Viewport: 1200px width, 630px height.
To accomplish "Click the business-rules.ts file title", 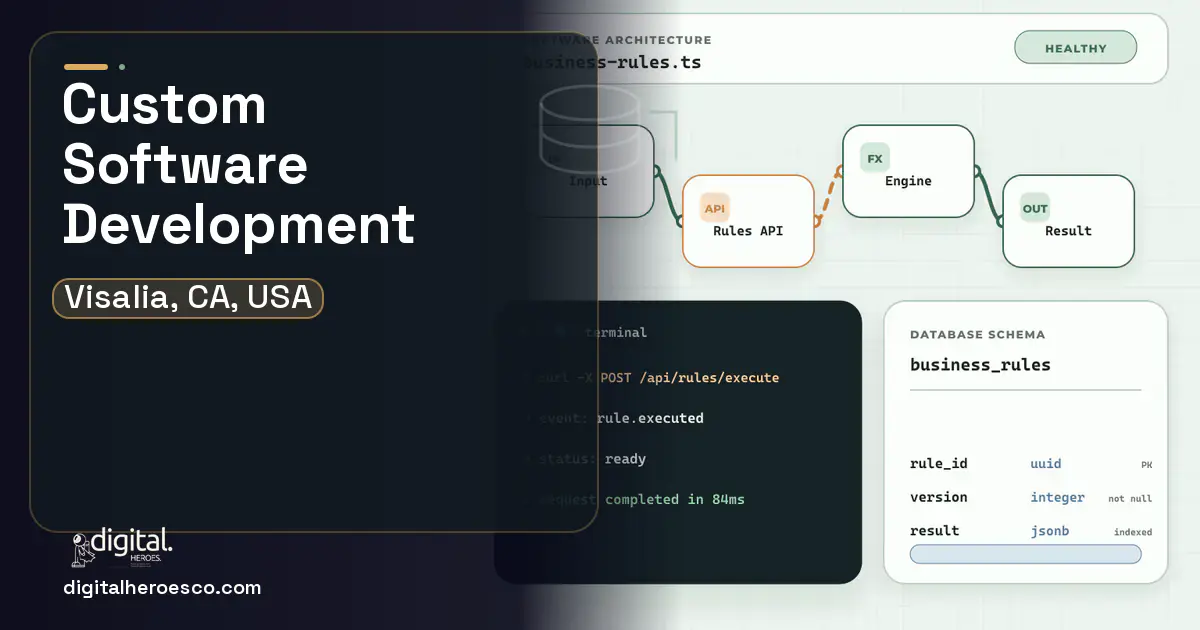I will 612,62.
